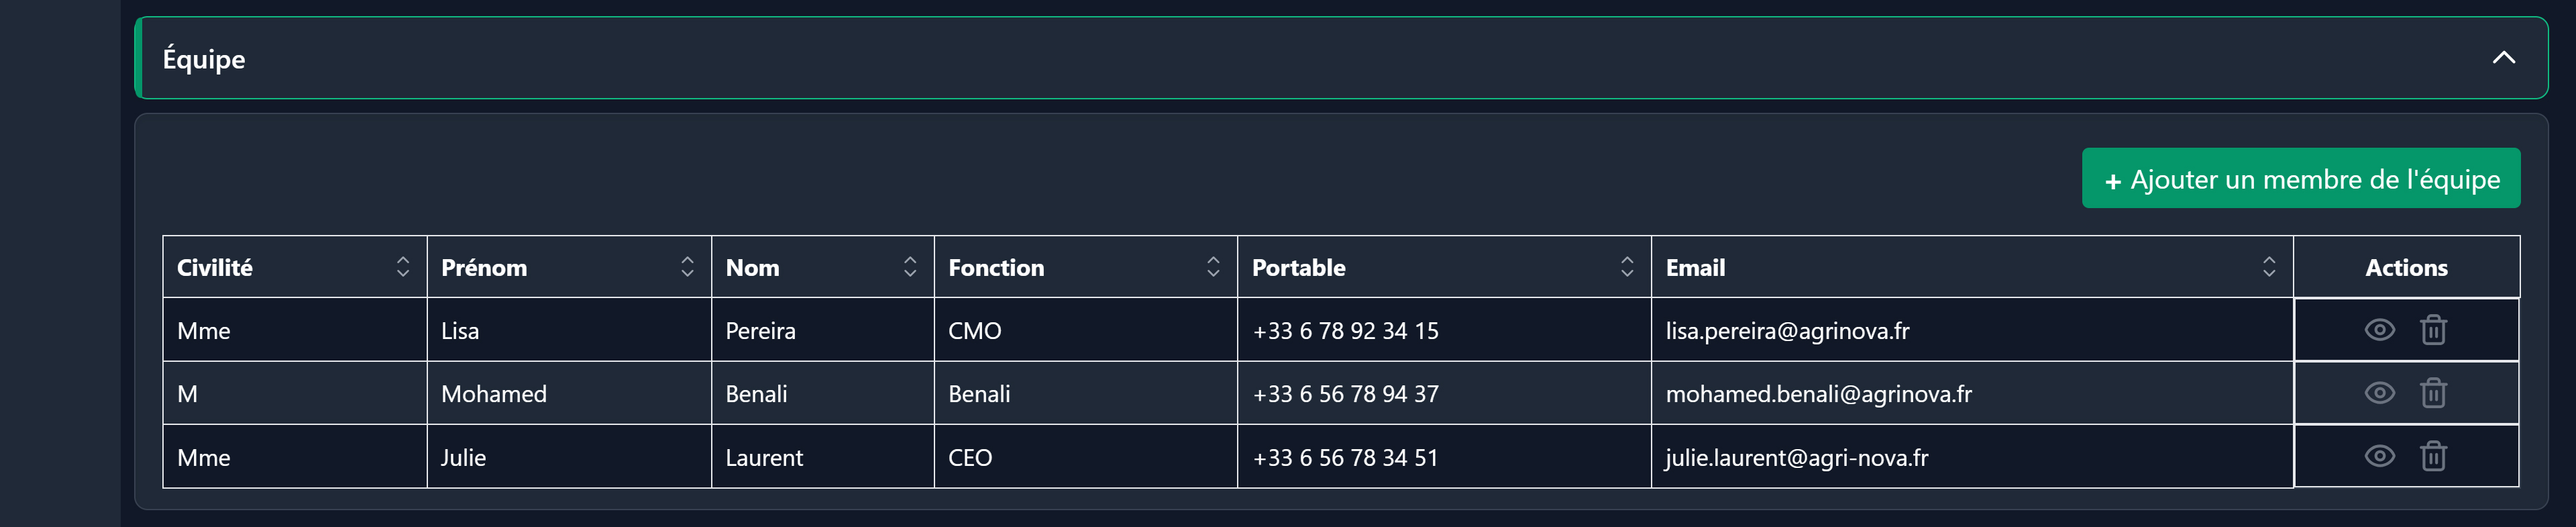Viewport: 2576px width, 527px height.
Task: Sort by the Fonction column arrows
Action: (x=1213, y=267)
